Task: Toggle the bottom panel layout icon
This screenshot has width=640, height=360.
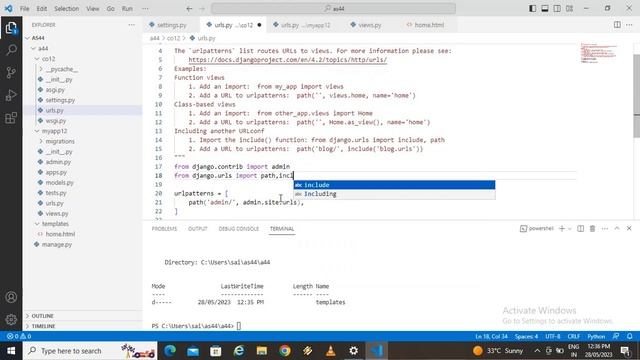Action: pyautogui.click(x=544, y=9)
